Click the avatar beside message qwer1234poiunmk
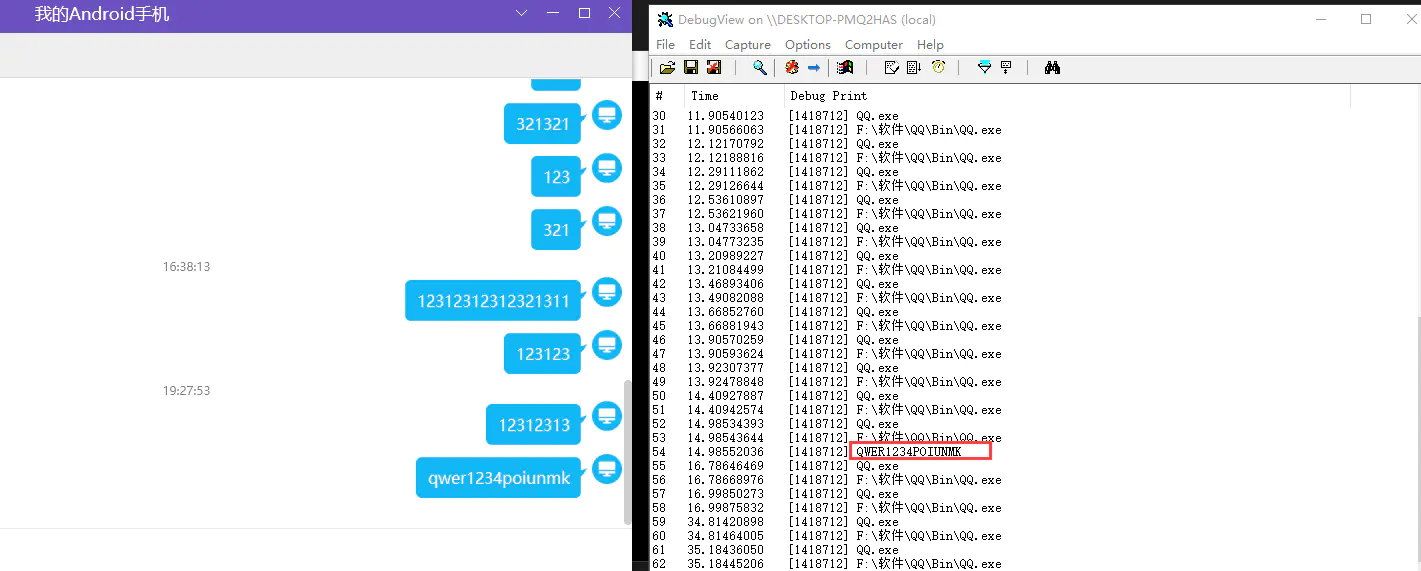 (607, 469)
